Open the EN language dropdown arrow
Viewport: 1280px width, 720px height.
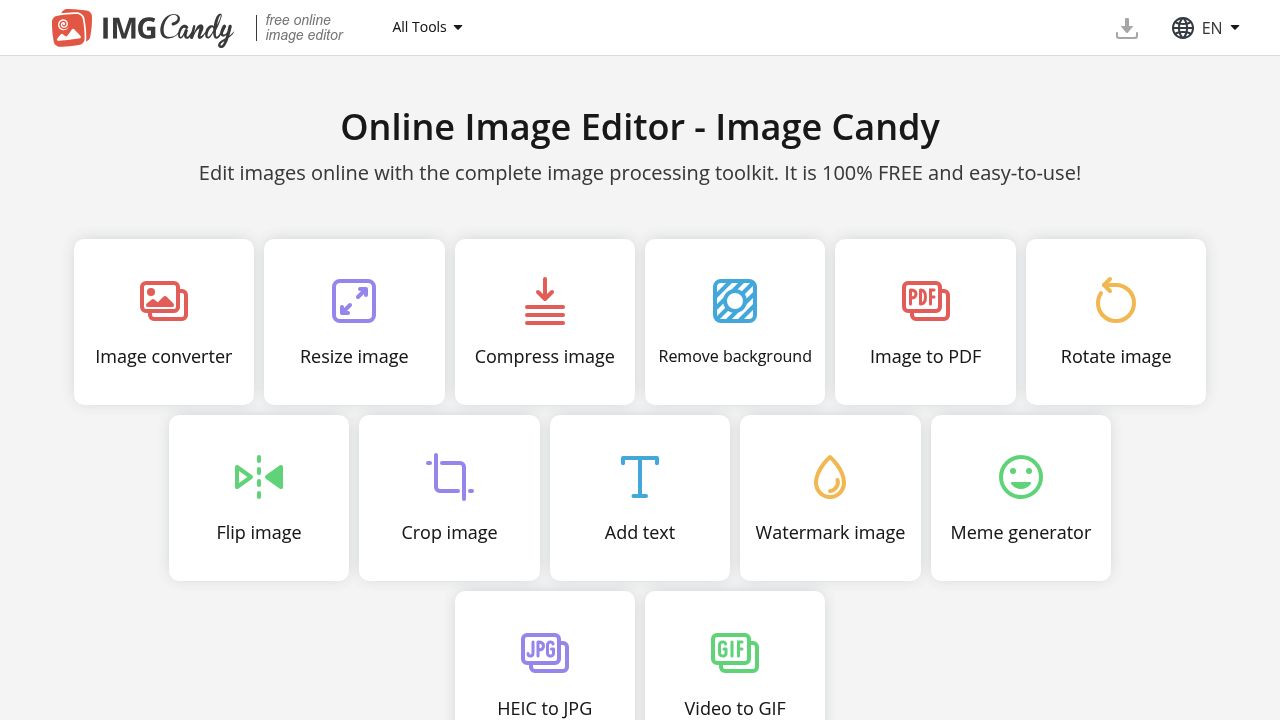[1235, 28]
